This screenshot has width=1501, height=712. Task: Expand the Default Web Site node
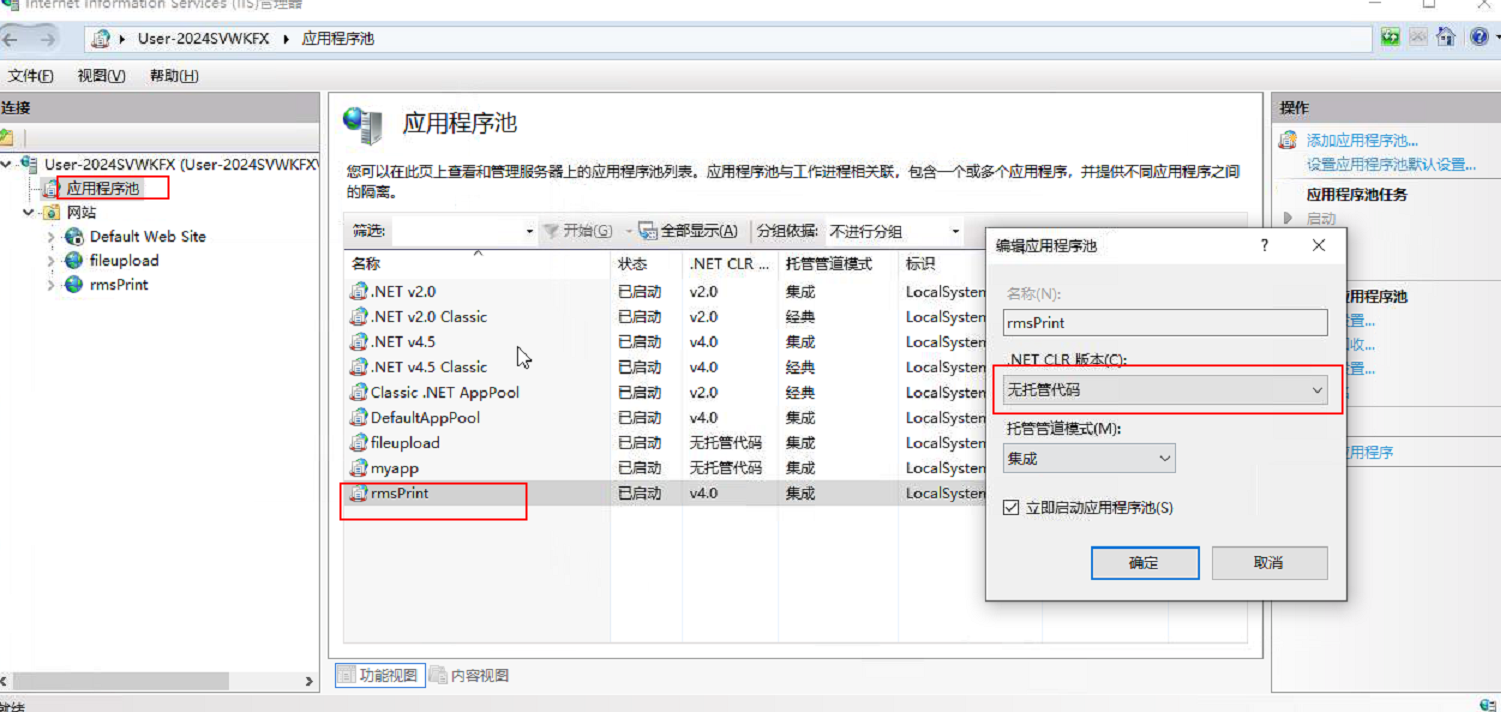pyautogui.click(x=51, y=238)
